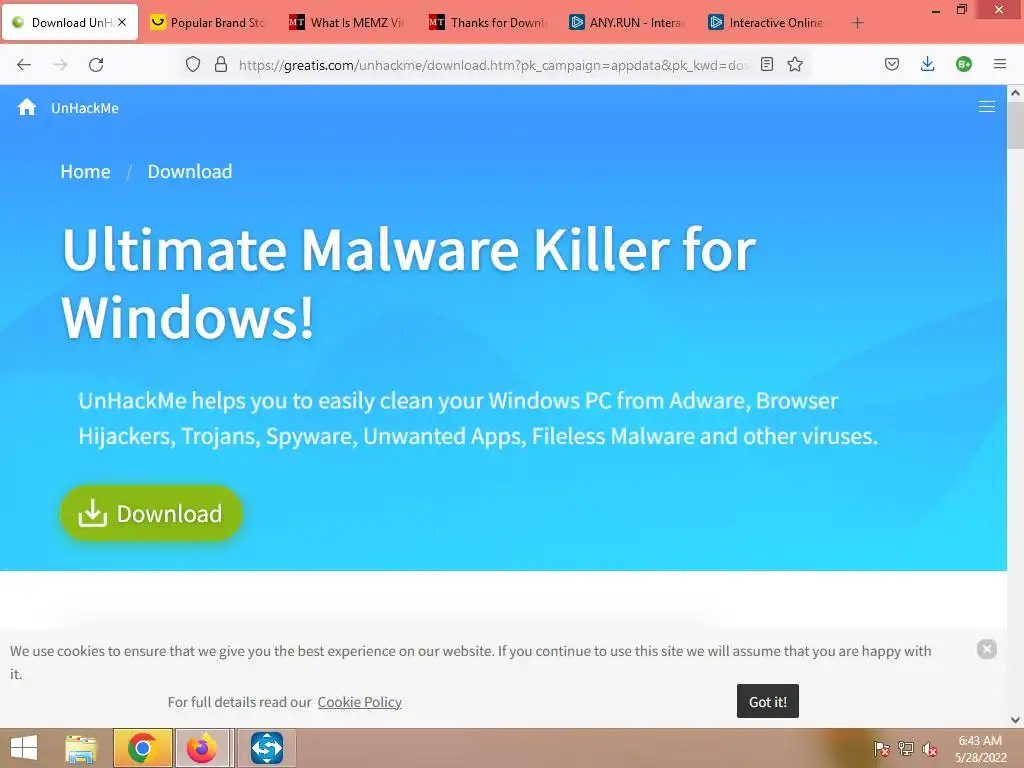Switch to What Is MEMZ Virus tab

348,23
